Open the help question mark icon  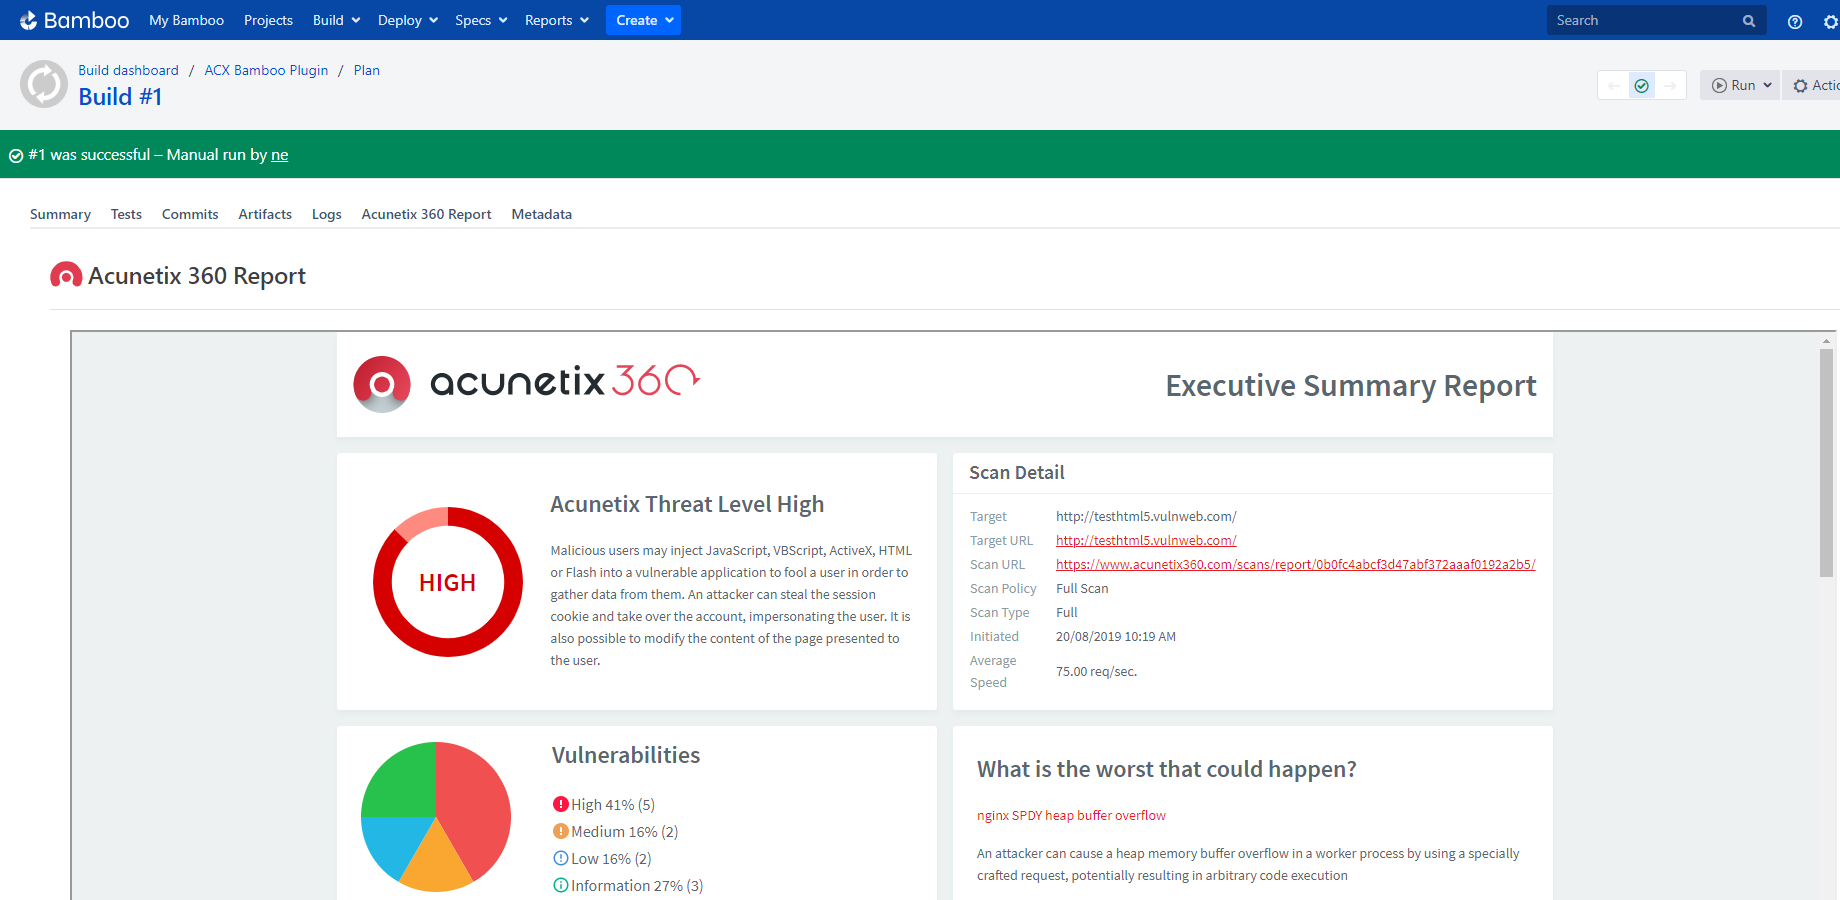pos(1795,21)
